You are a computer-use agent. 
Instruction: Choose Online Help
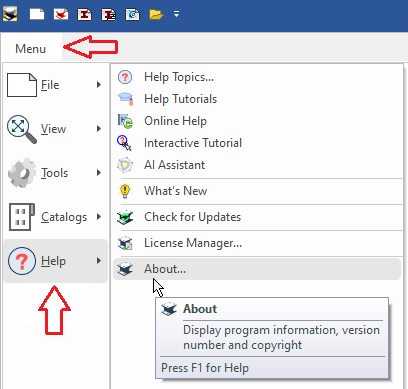pos(257,121)
